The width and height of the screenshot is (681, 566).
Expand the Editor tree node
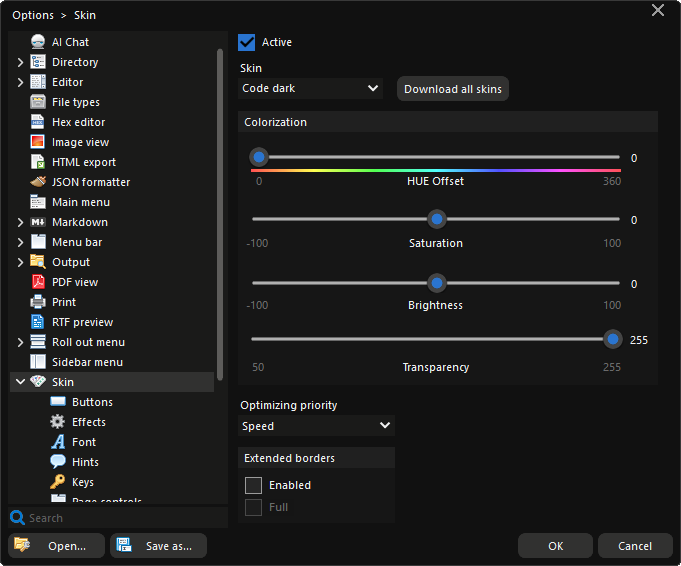point(20,82)
